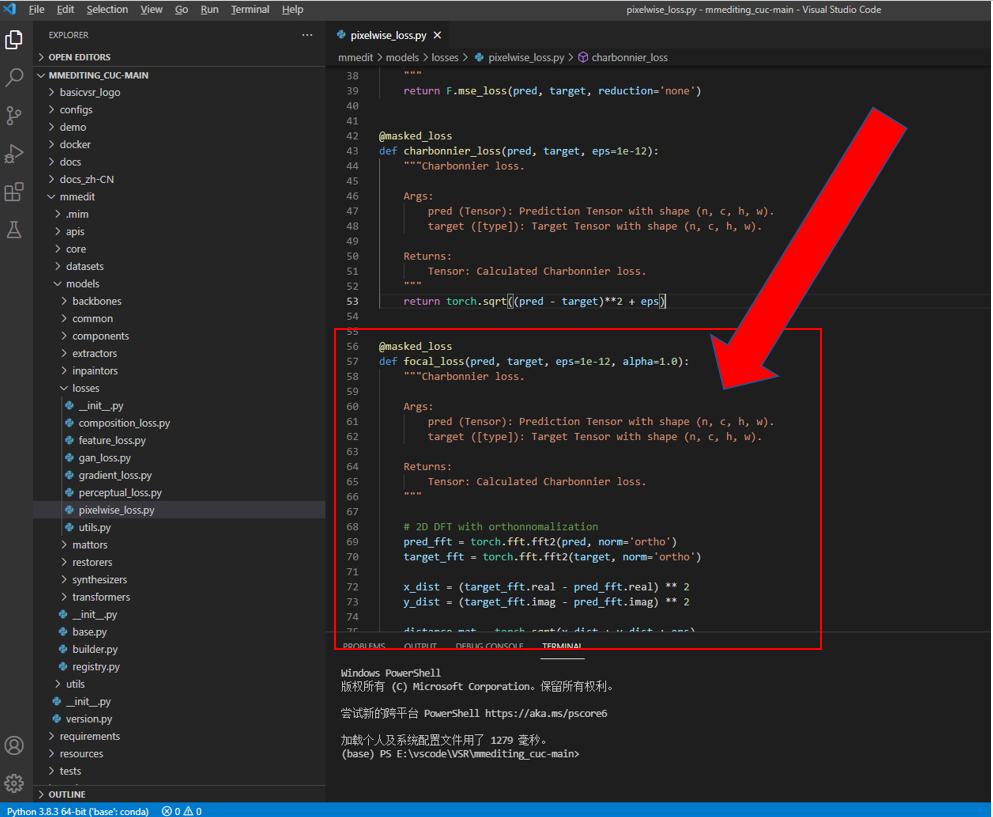The image size is (993, 817).
Task: Open the Run and Debug view icon
Action: (14, 153)
